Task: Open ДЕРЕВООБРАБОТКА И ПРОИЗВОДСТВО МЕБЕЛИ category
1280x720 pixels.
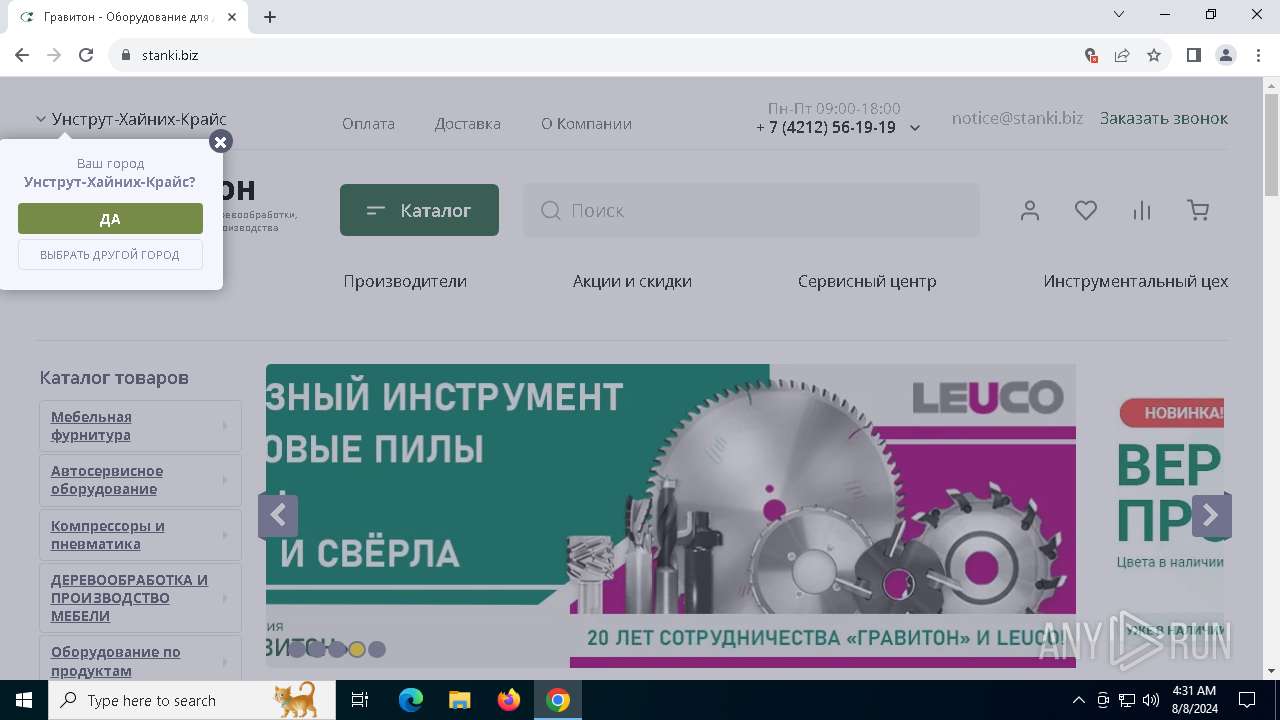Action: [129, 598]
